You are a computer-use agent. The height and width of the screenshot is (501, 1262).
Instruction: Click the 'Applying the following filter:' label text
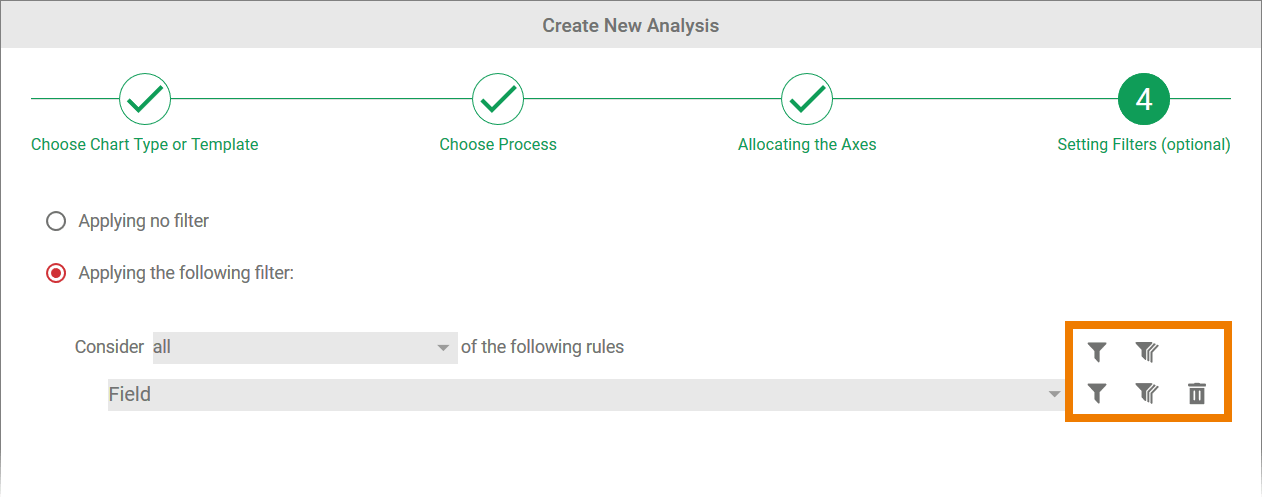(x=186, y=273)
